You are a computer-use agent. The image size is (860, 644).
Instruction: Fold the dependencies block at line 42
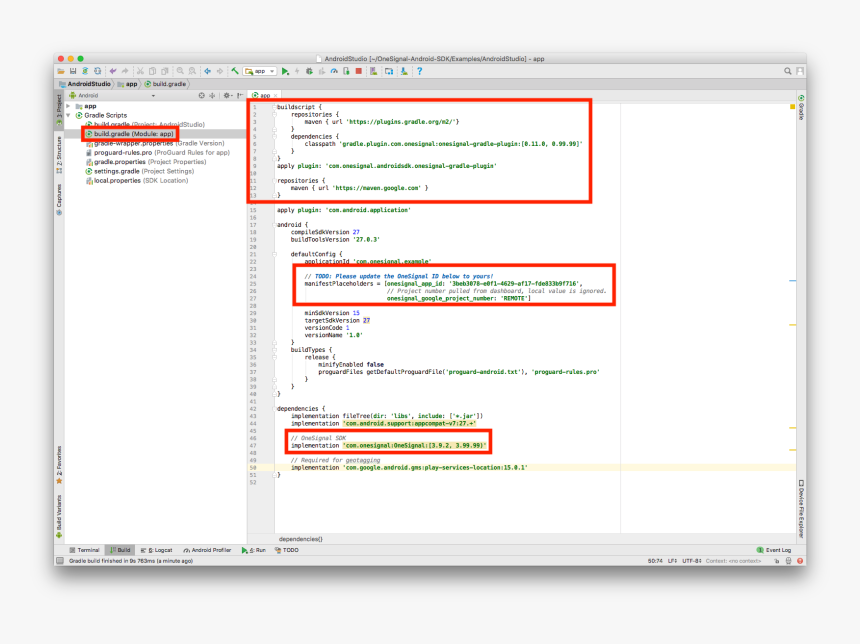[x=274, y=409]
